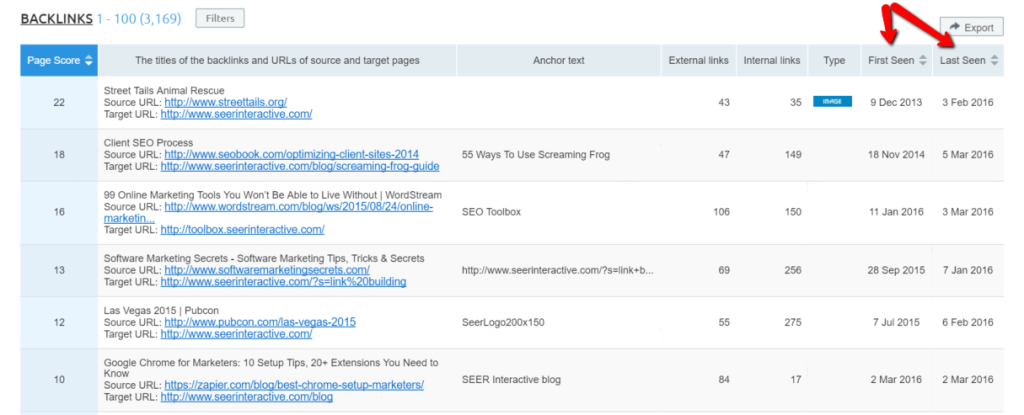This screenshot has height=415, width=1024.
Task: Open pubcon.com las-vegas-2015 source link
Action: [260, 322]
